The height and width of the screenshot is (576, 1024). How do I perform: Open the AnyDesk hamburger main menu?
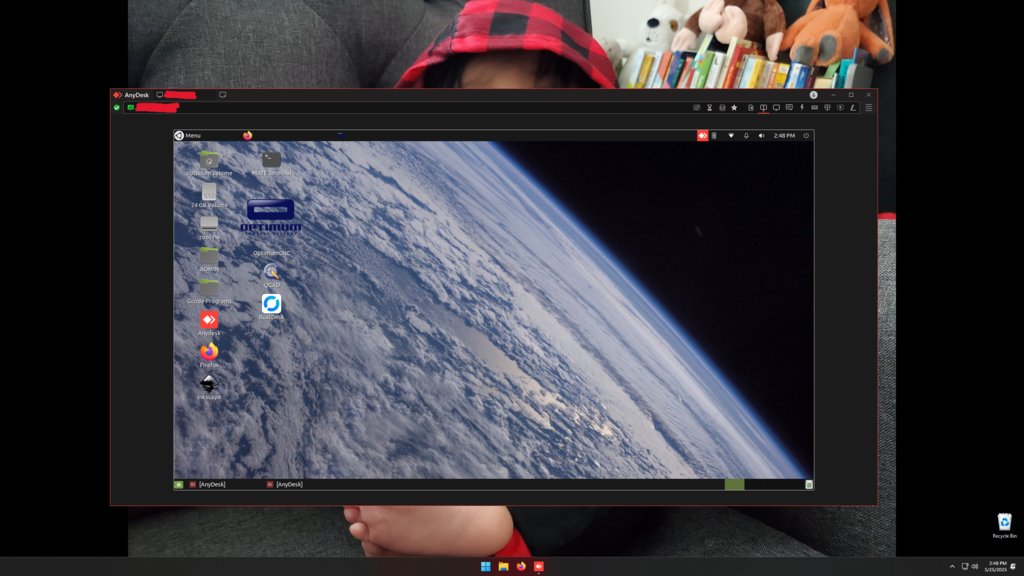tap(869, 108)
